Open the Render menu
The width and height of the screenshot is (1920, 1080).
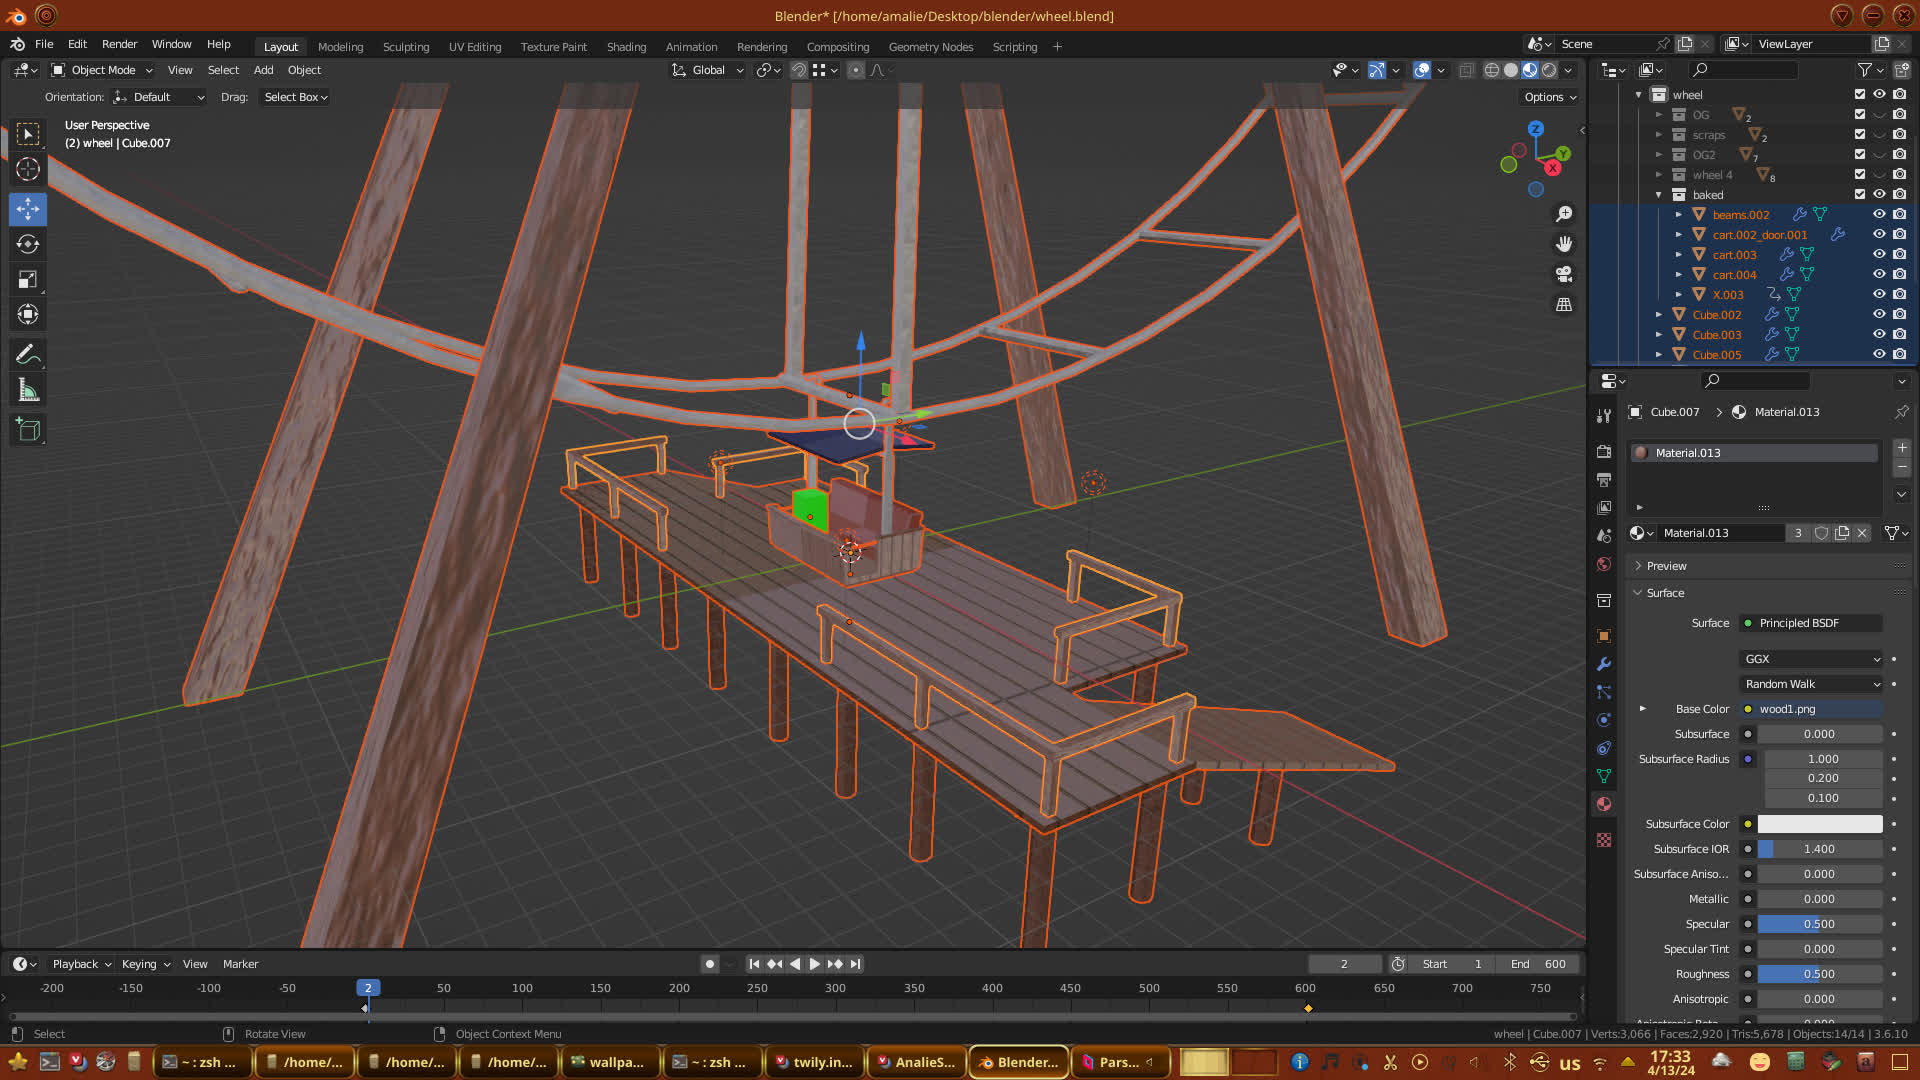point(119,44)
